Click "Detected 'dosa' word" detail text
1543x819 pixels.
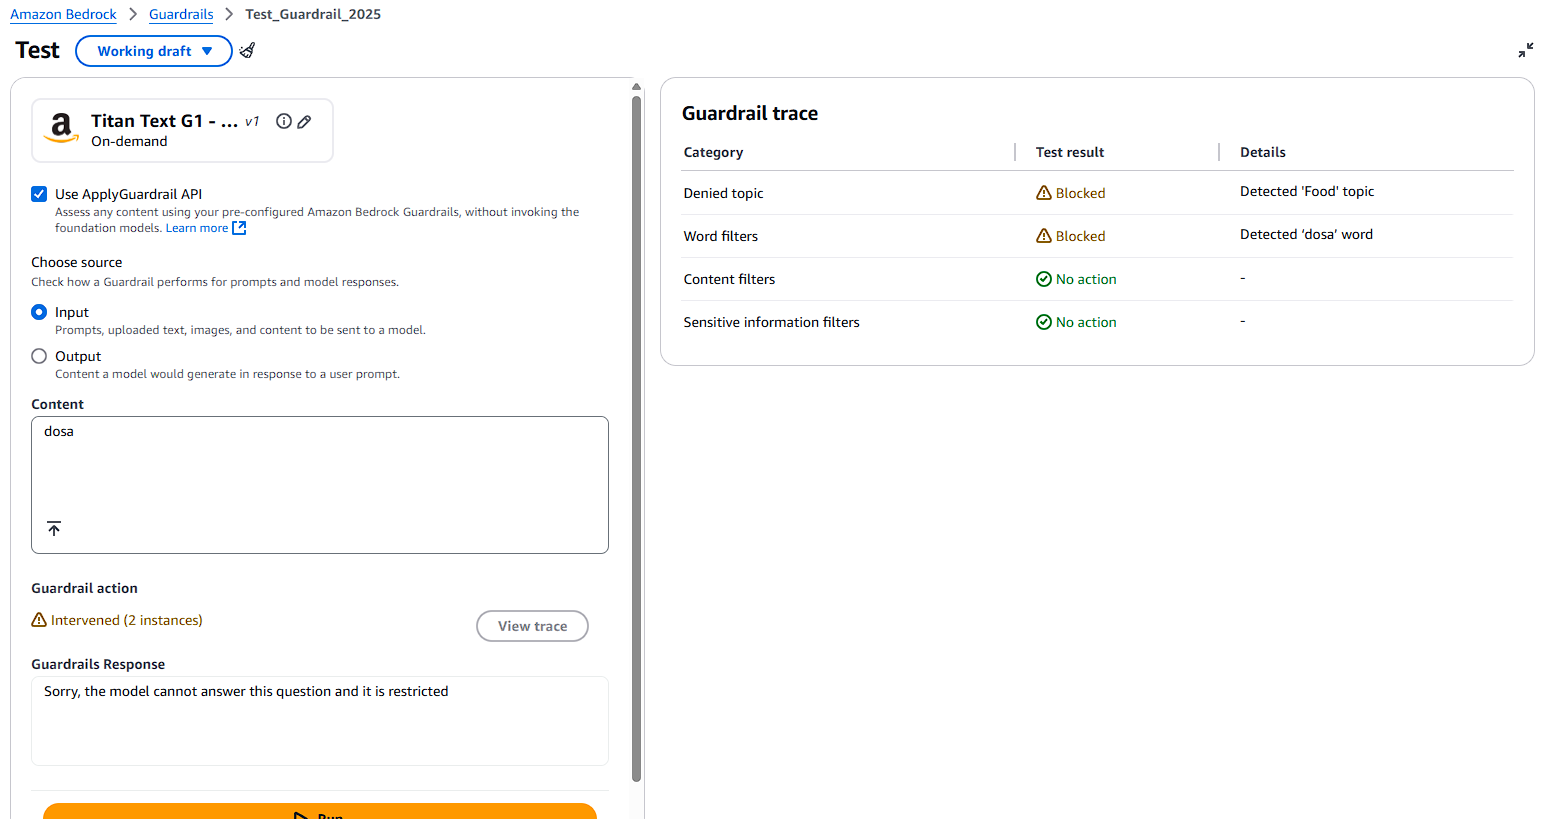1306,234
